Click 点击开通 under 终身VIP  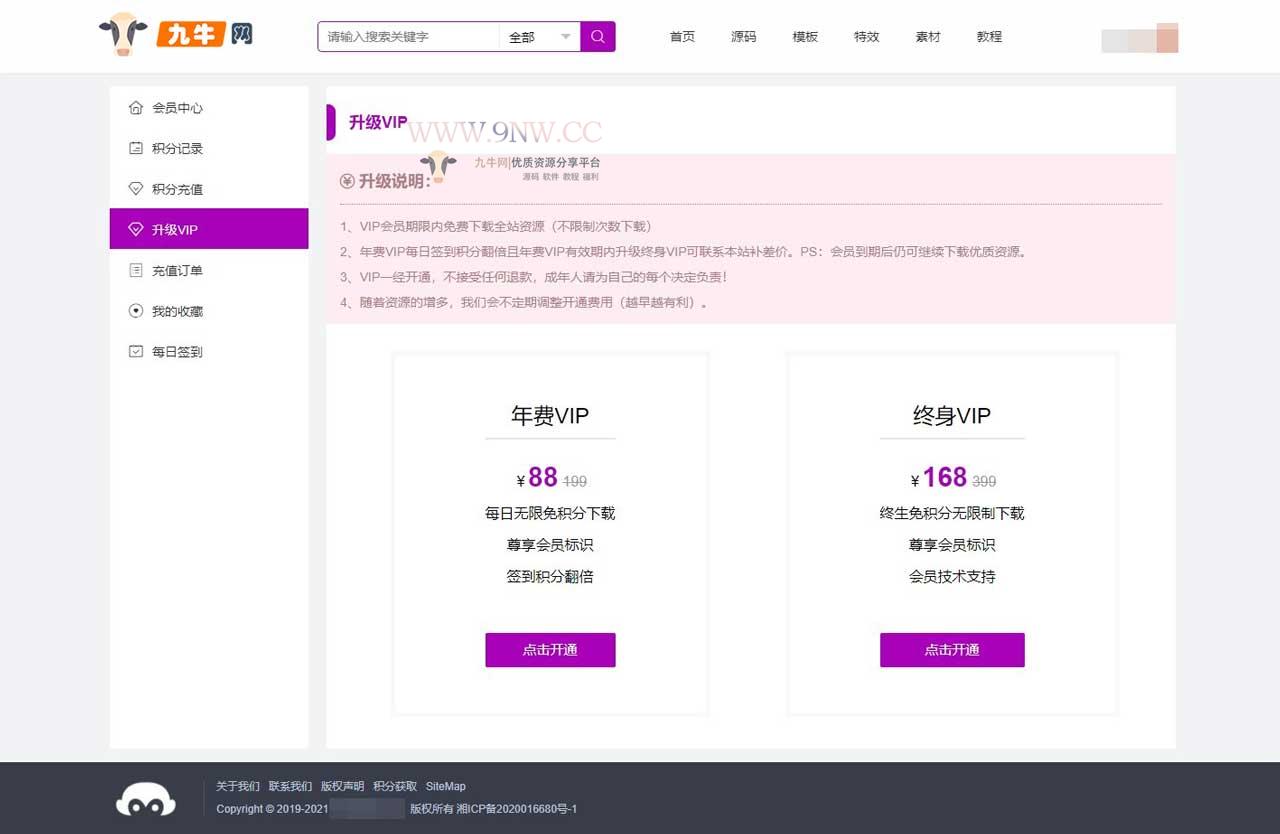(952, 650)
